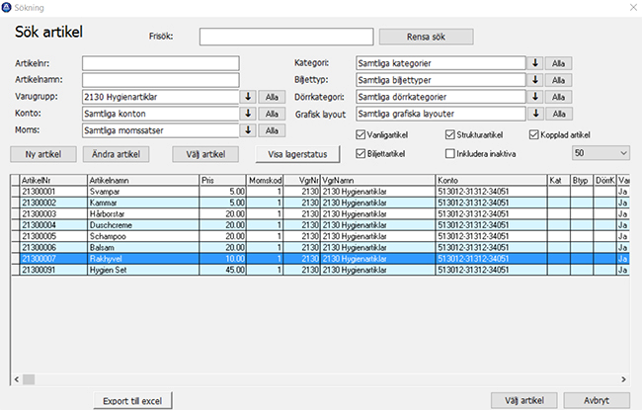The height and width of the screenshot is (410, 642).
Task: Open the Kategori arrow dropdown
Action: click(535, 63)
